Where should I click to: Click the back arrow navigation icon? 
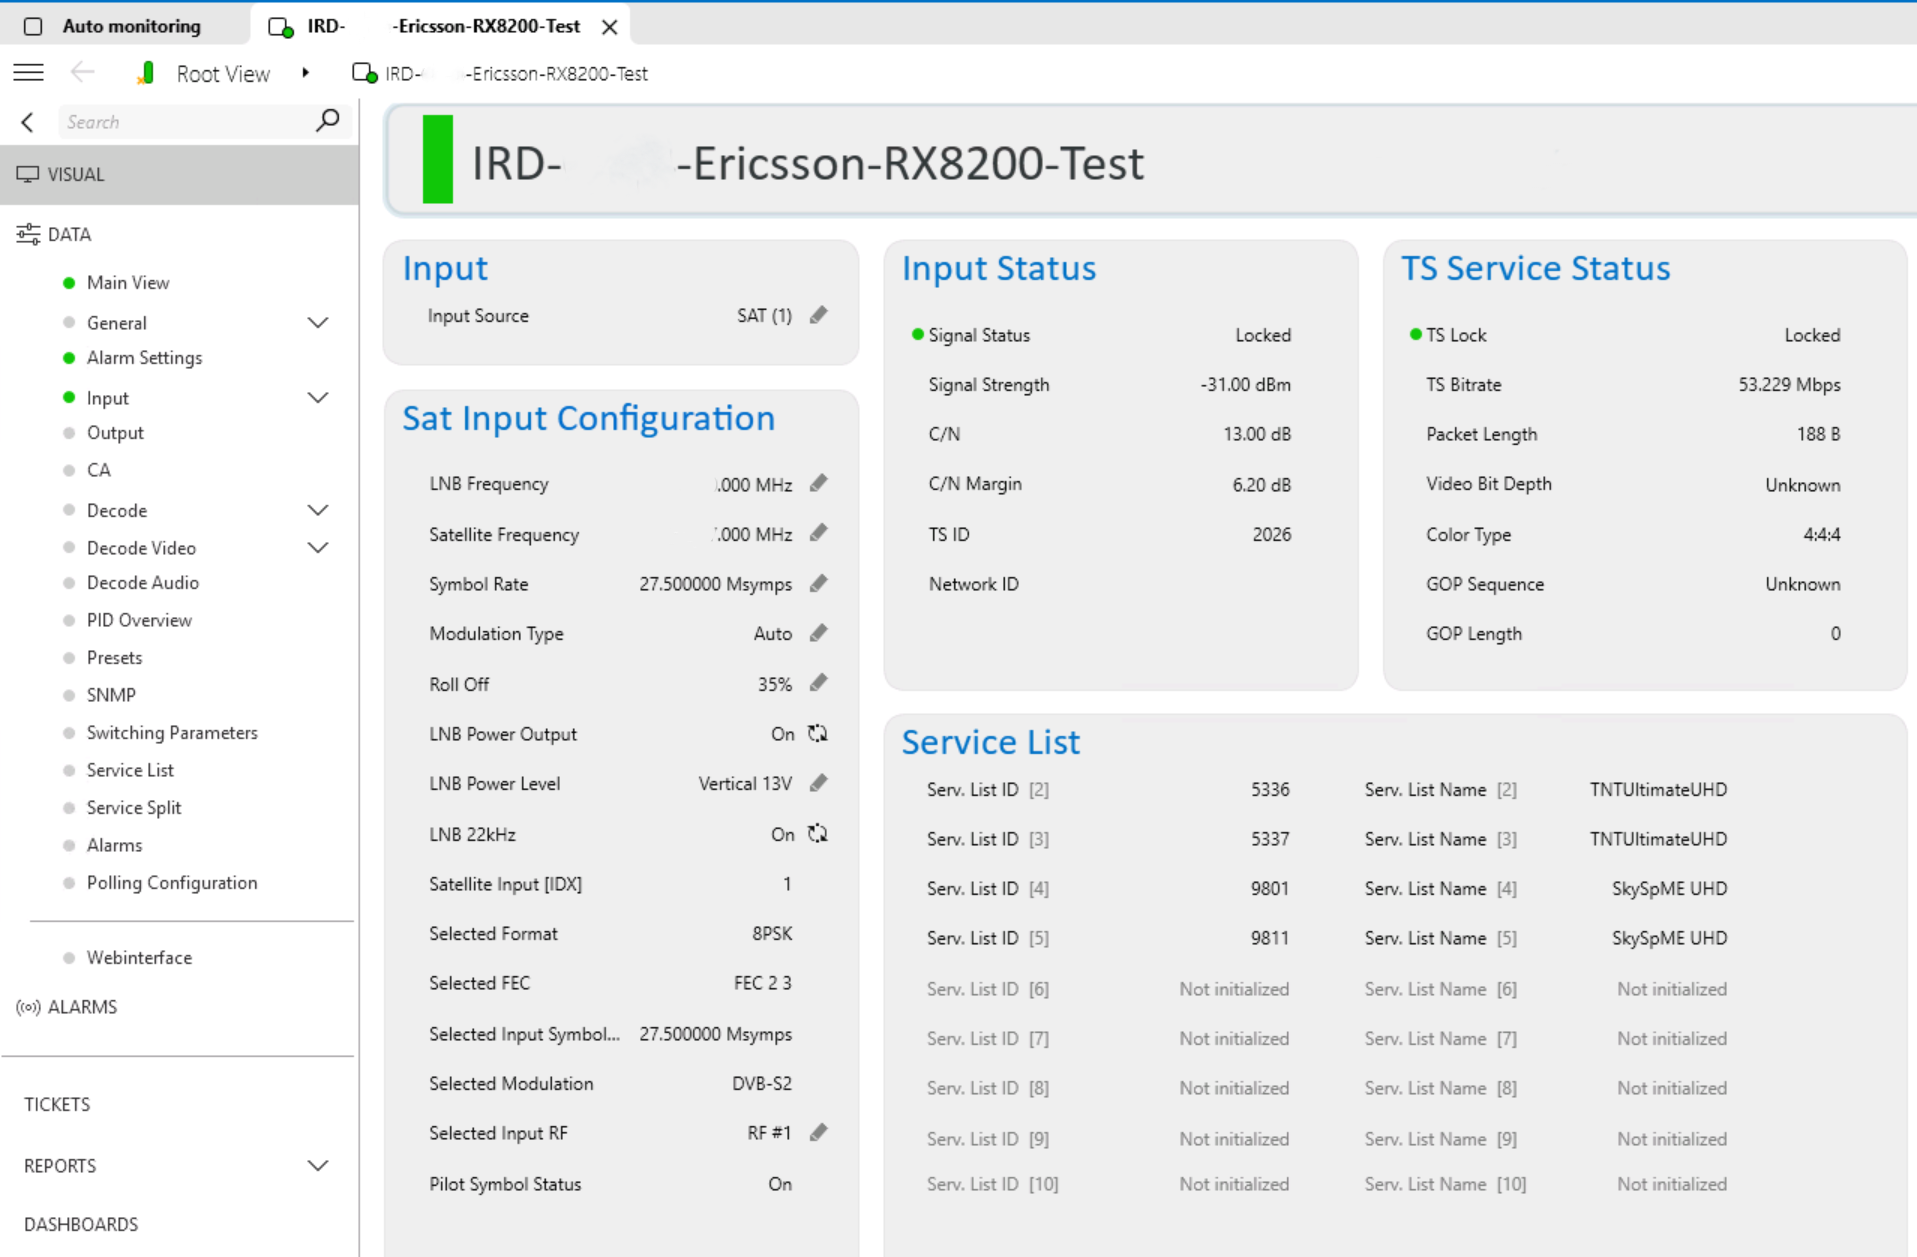(x=82, y=72)
